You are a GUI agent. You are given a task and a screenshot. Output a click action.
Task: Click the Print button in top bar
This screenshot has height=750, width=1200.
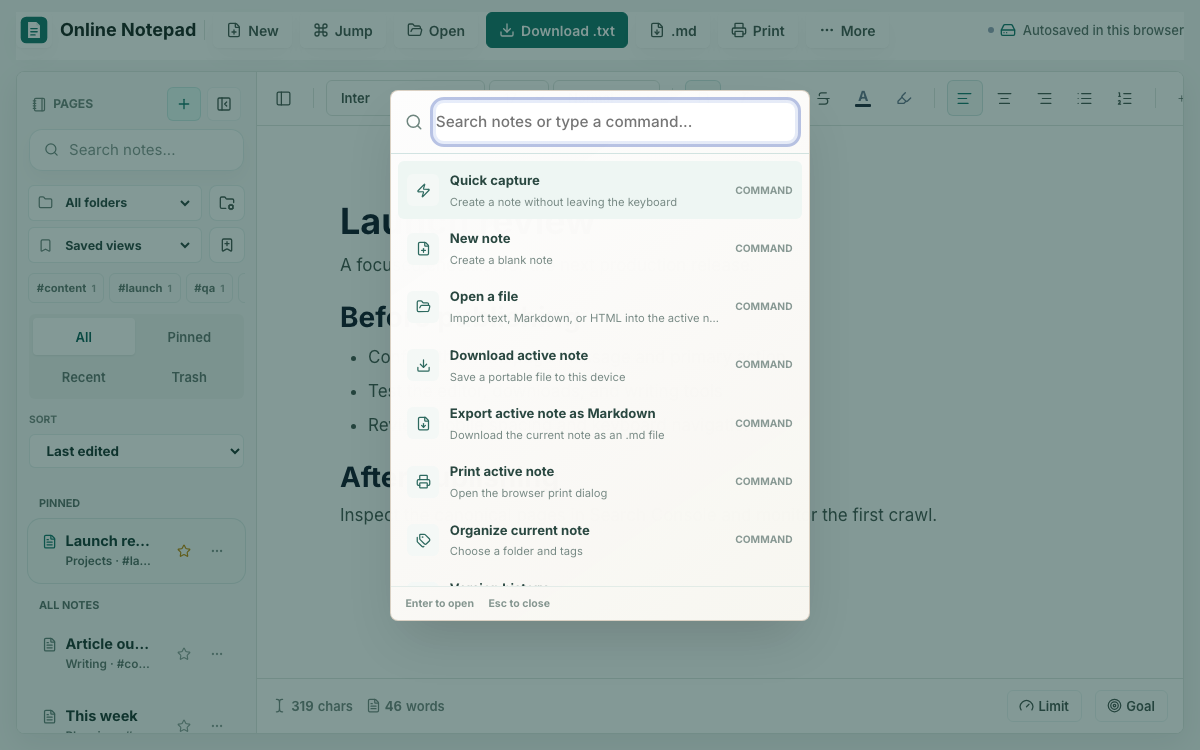coord(758,30)
